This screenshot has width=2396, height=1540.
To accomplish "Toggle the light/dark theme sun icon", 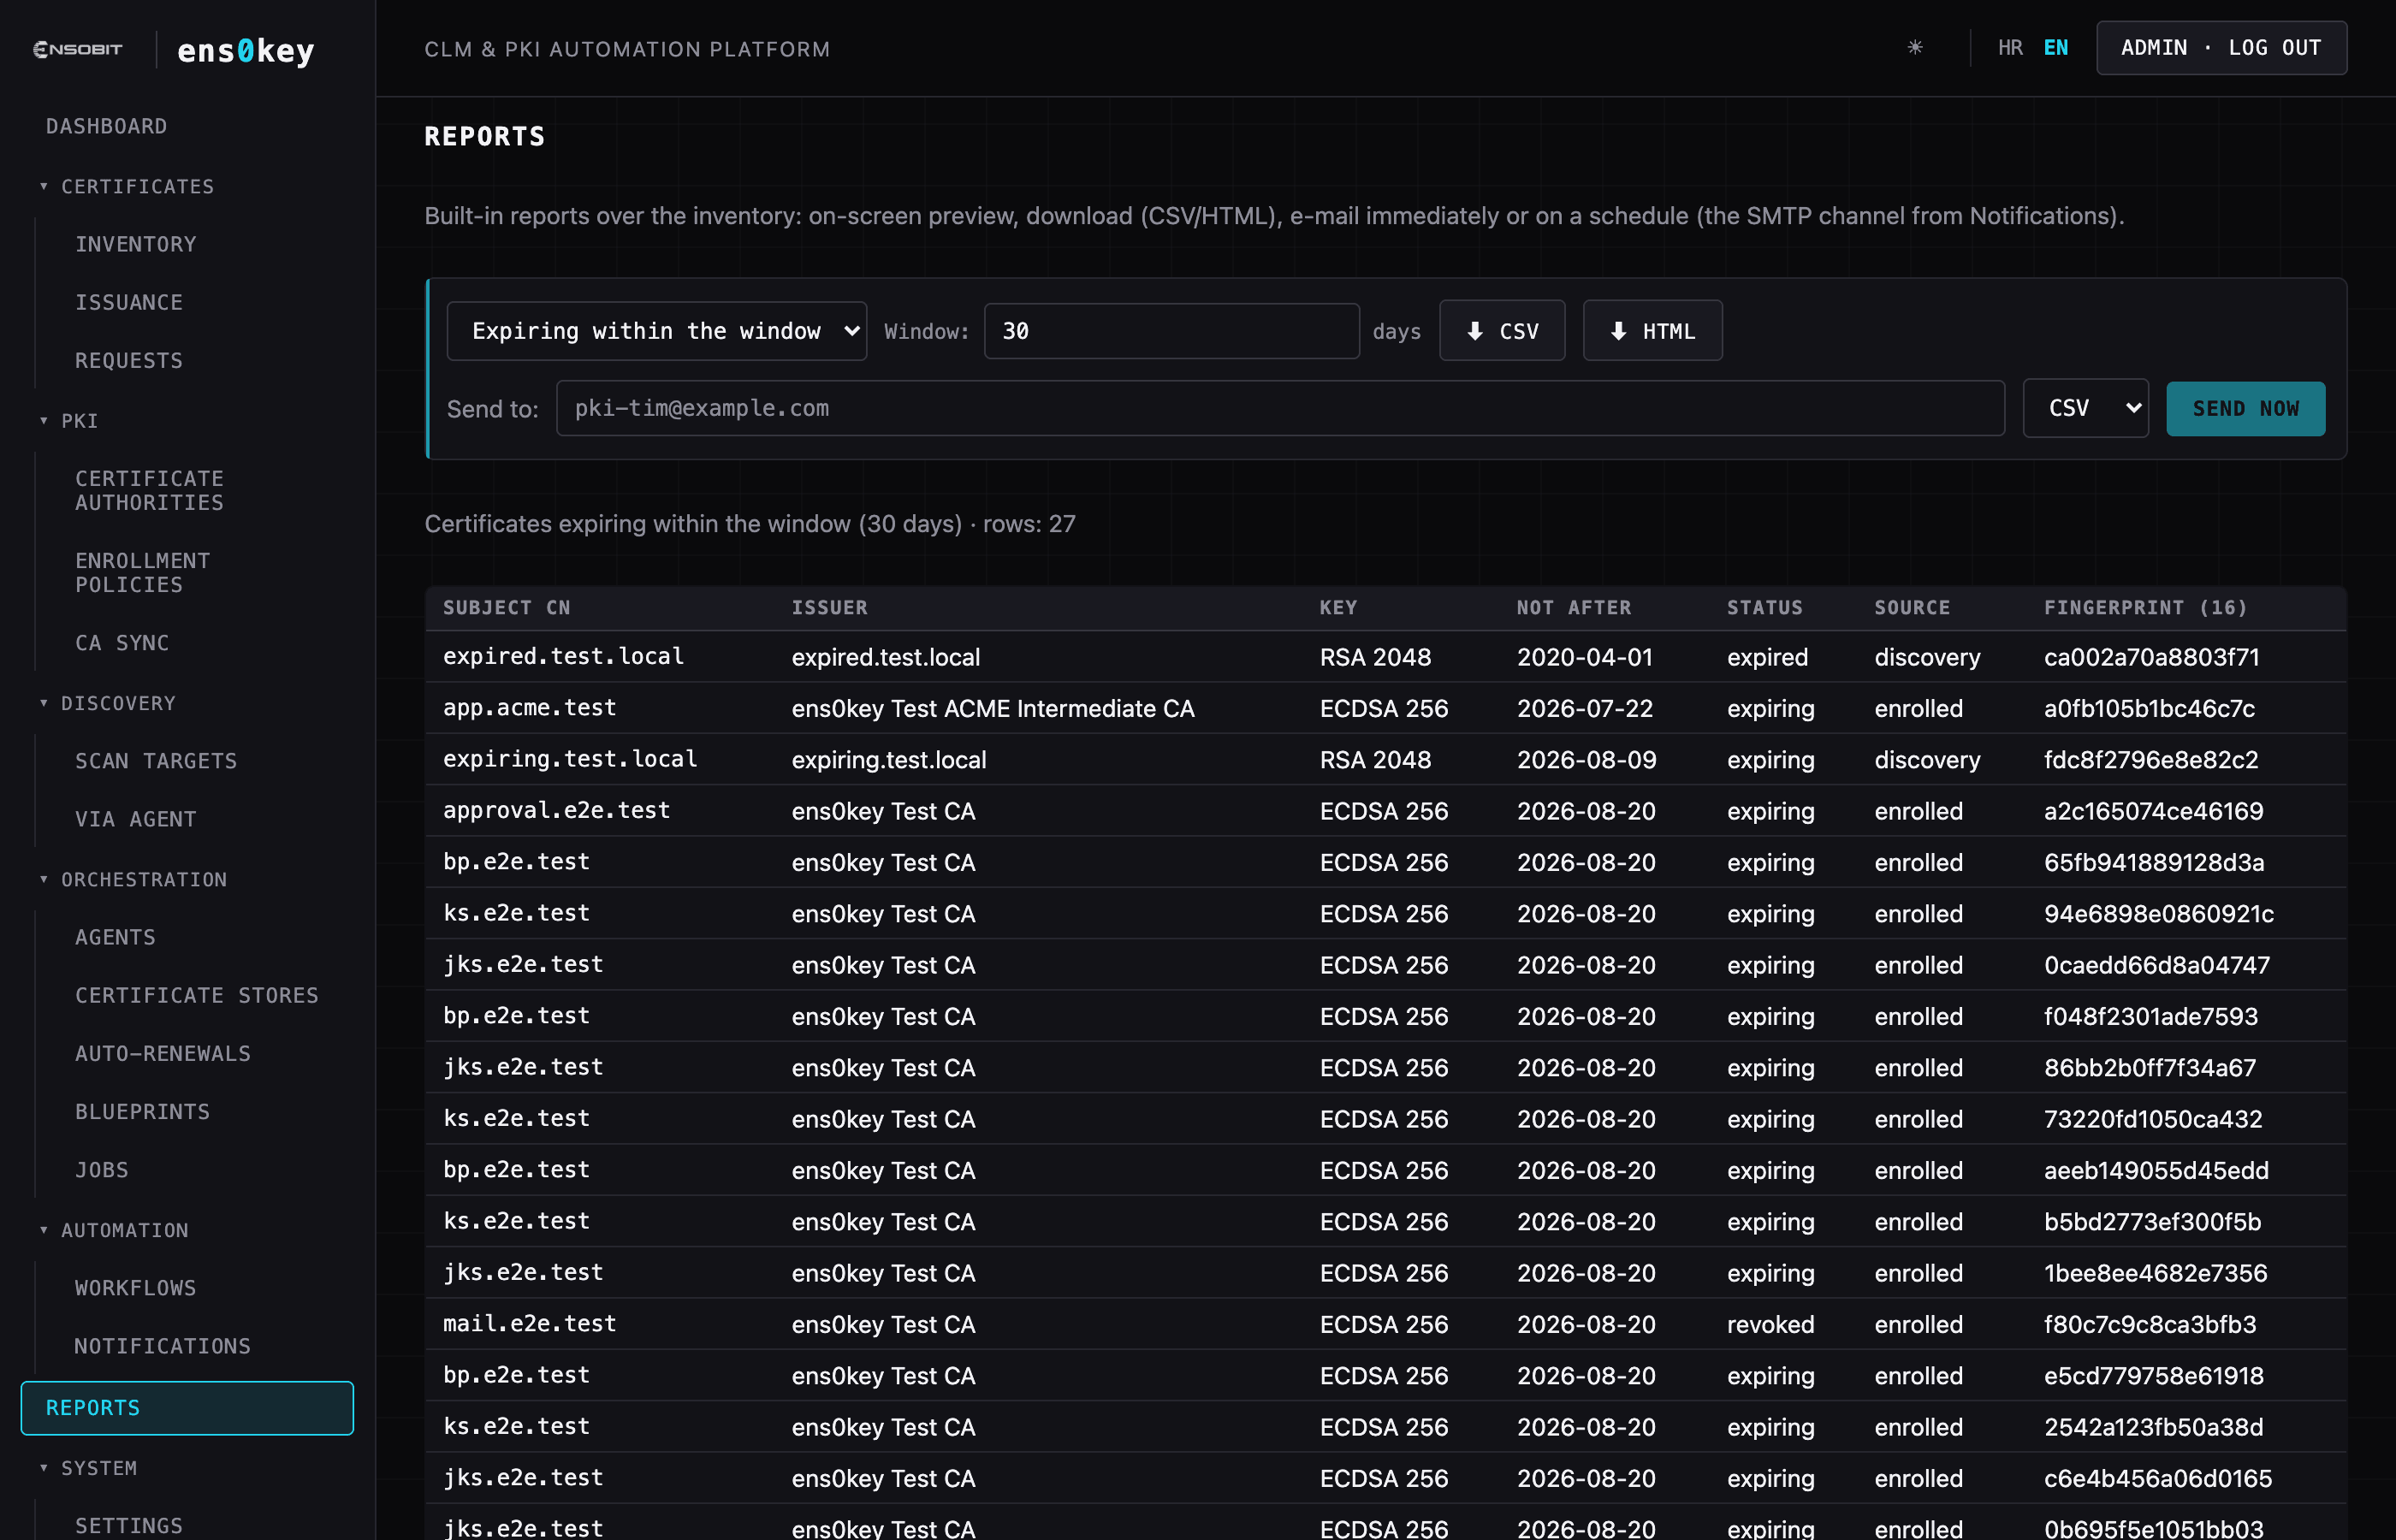I will point(1914,47).
